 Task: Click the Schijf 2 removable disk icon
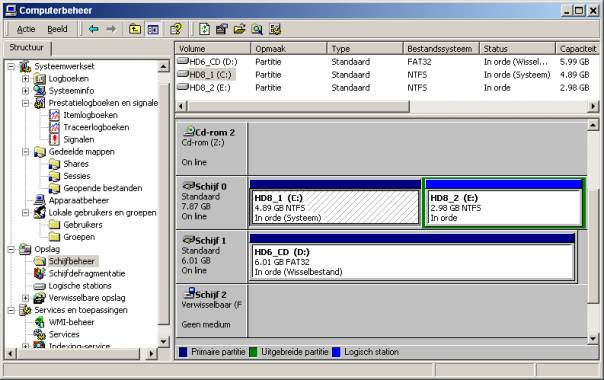click(189, 293)
